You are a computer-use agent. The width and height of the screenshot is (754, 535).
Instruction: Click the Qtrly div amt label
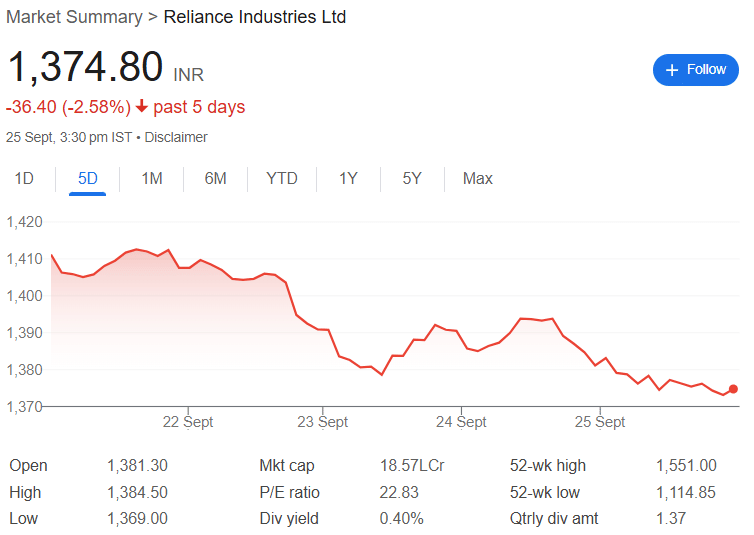point(554,518)
